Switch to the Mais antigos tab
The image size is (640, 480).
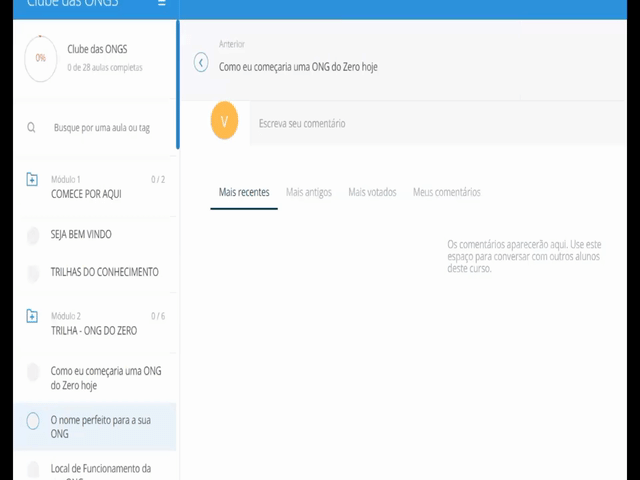coord(308,192)
